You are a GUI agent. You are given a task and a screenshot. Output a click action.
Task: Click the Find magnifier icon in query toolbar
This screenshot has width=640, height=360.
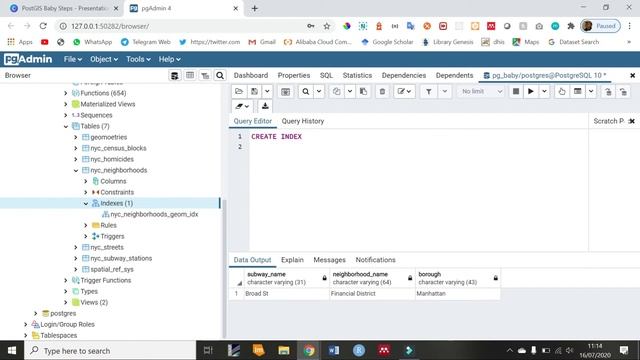click(305, 91)
